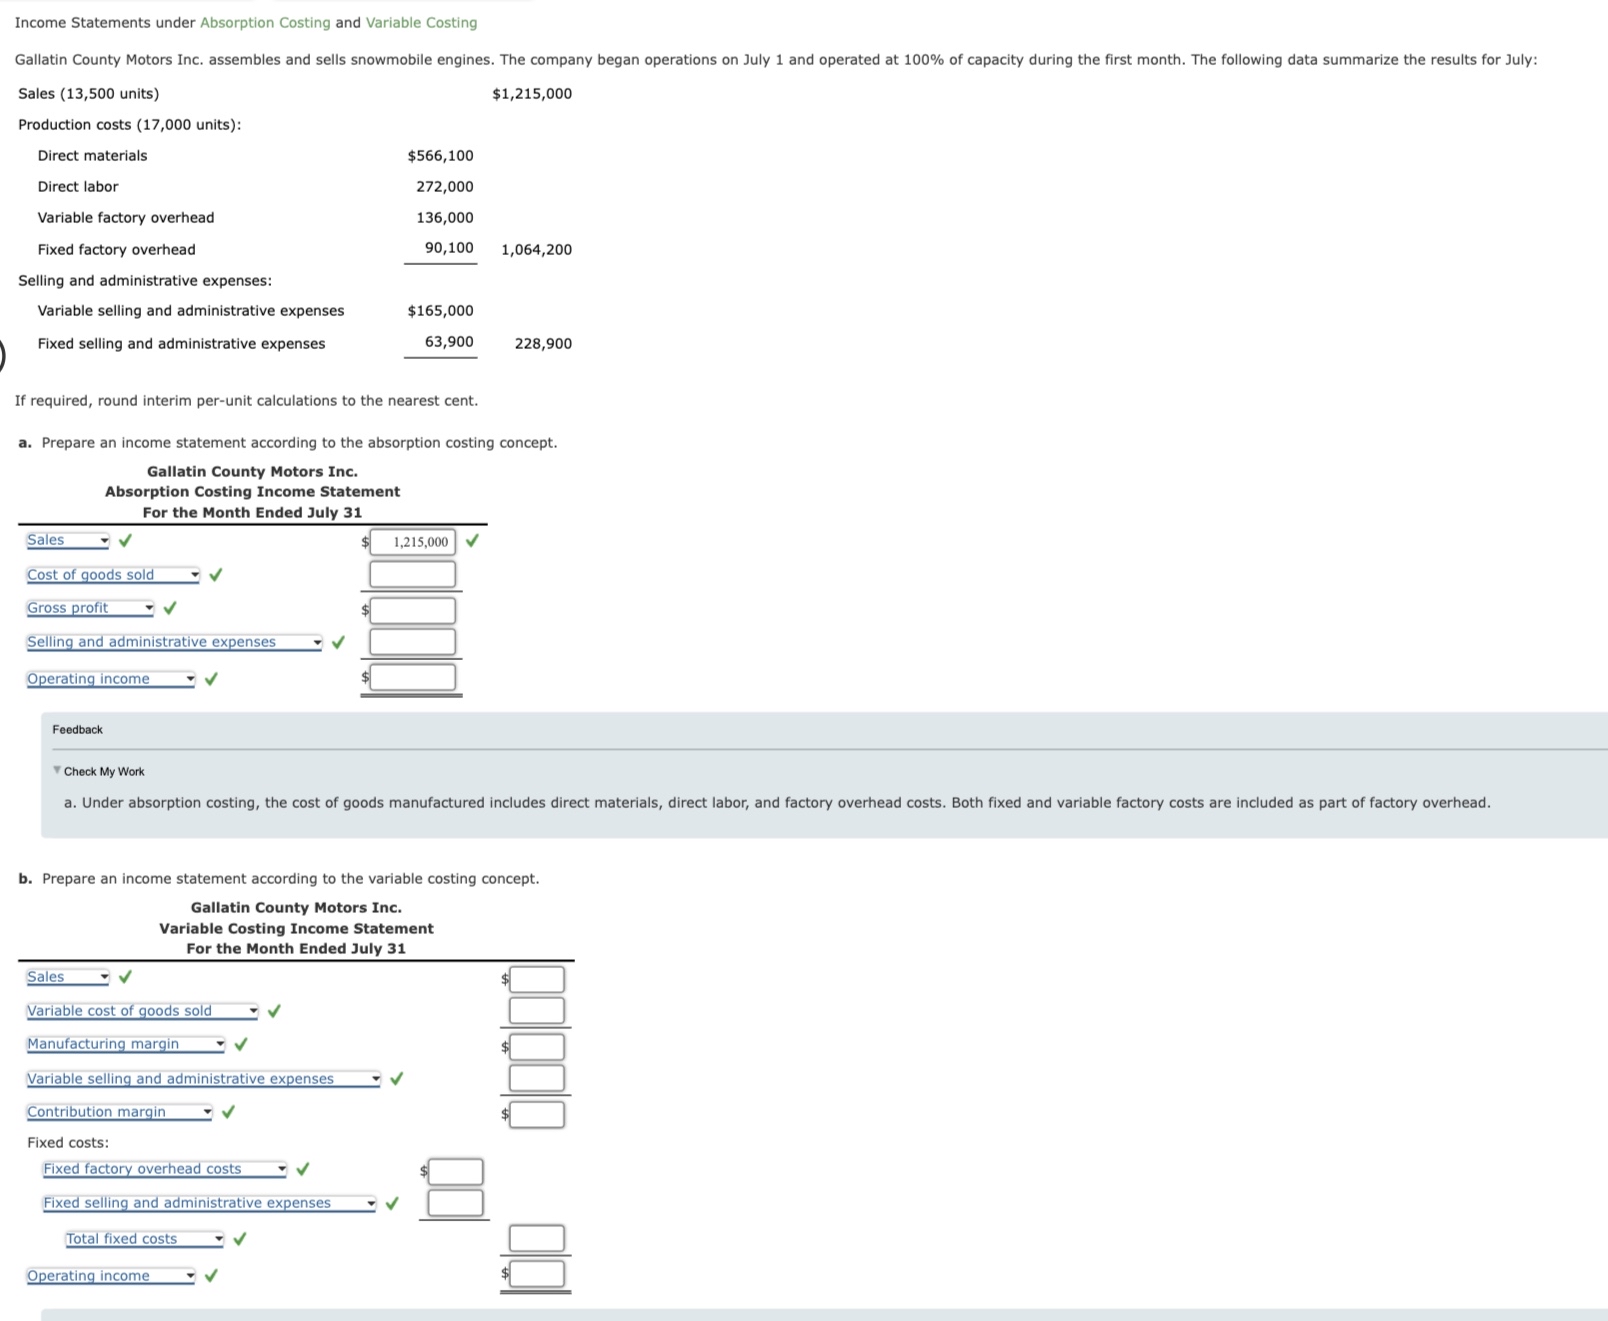Click the '$566,100' direct materials value

[x=441, y=156]
